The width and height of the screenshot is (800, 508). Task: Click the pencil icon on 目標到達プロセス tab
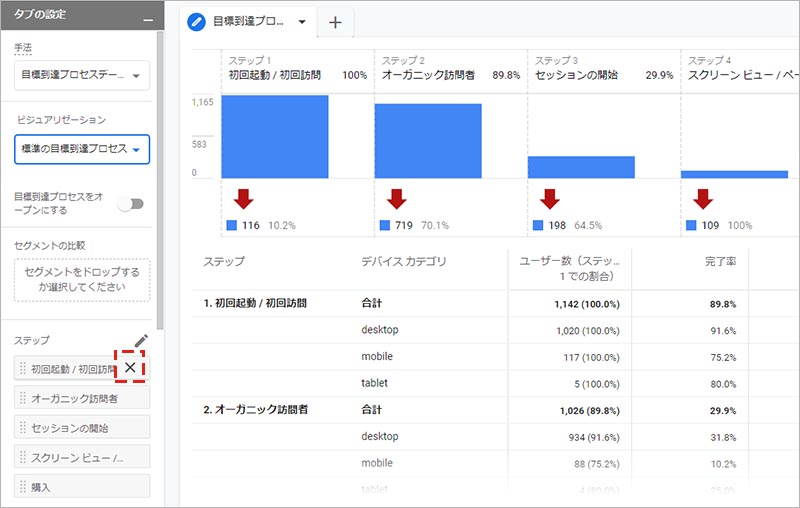[x=197, y=22]
